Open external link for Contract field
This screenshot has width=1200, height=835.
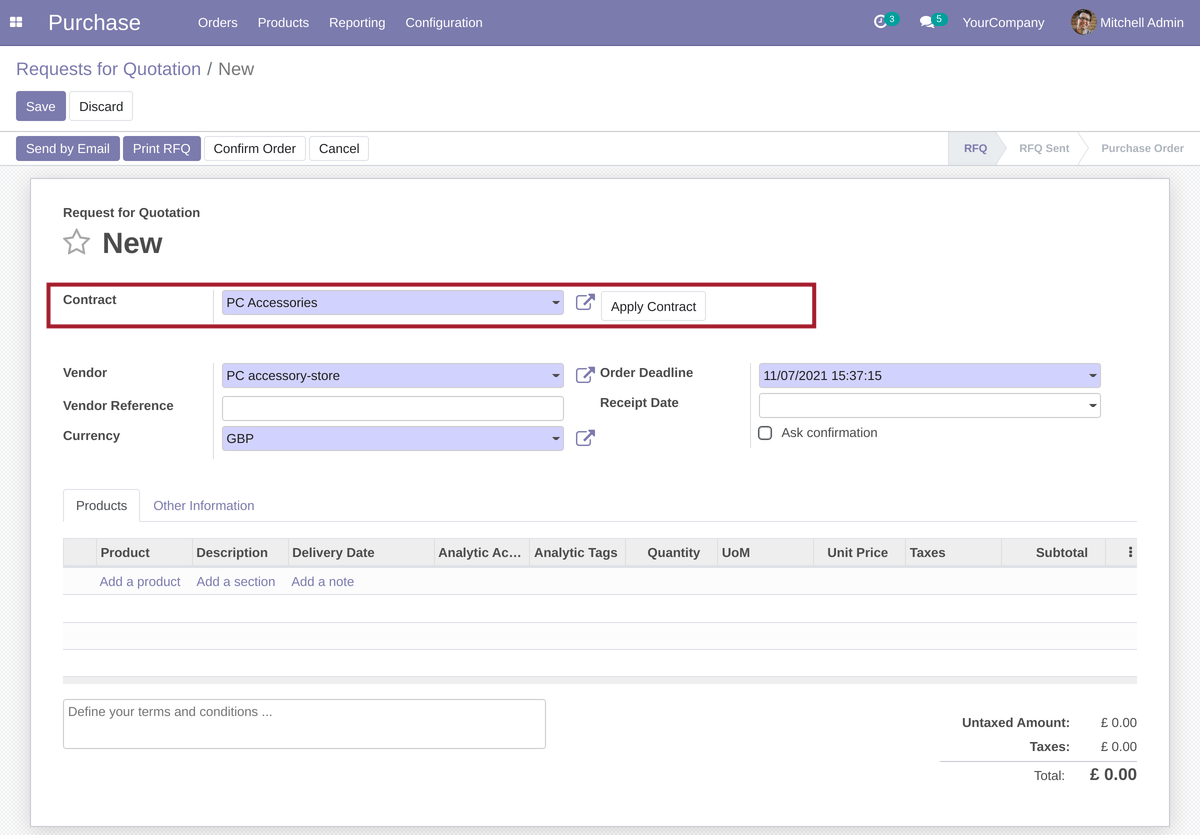pyautogui.click(x=585, y=302)
